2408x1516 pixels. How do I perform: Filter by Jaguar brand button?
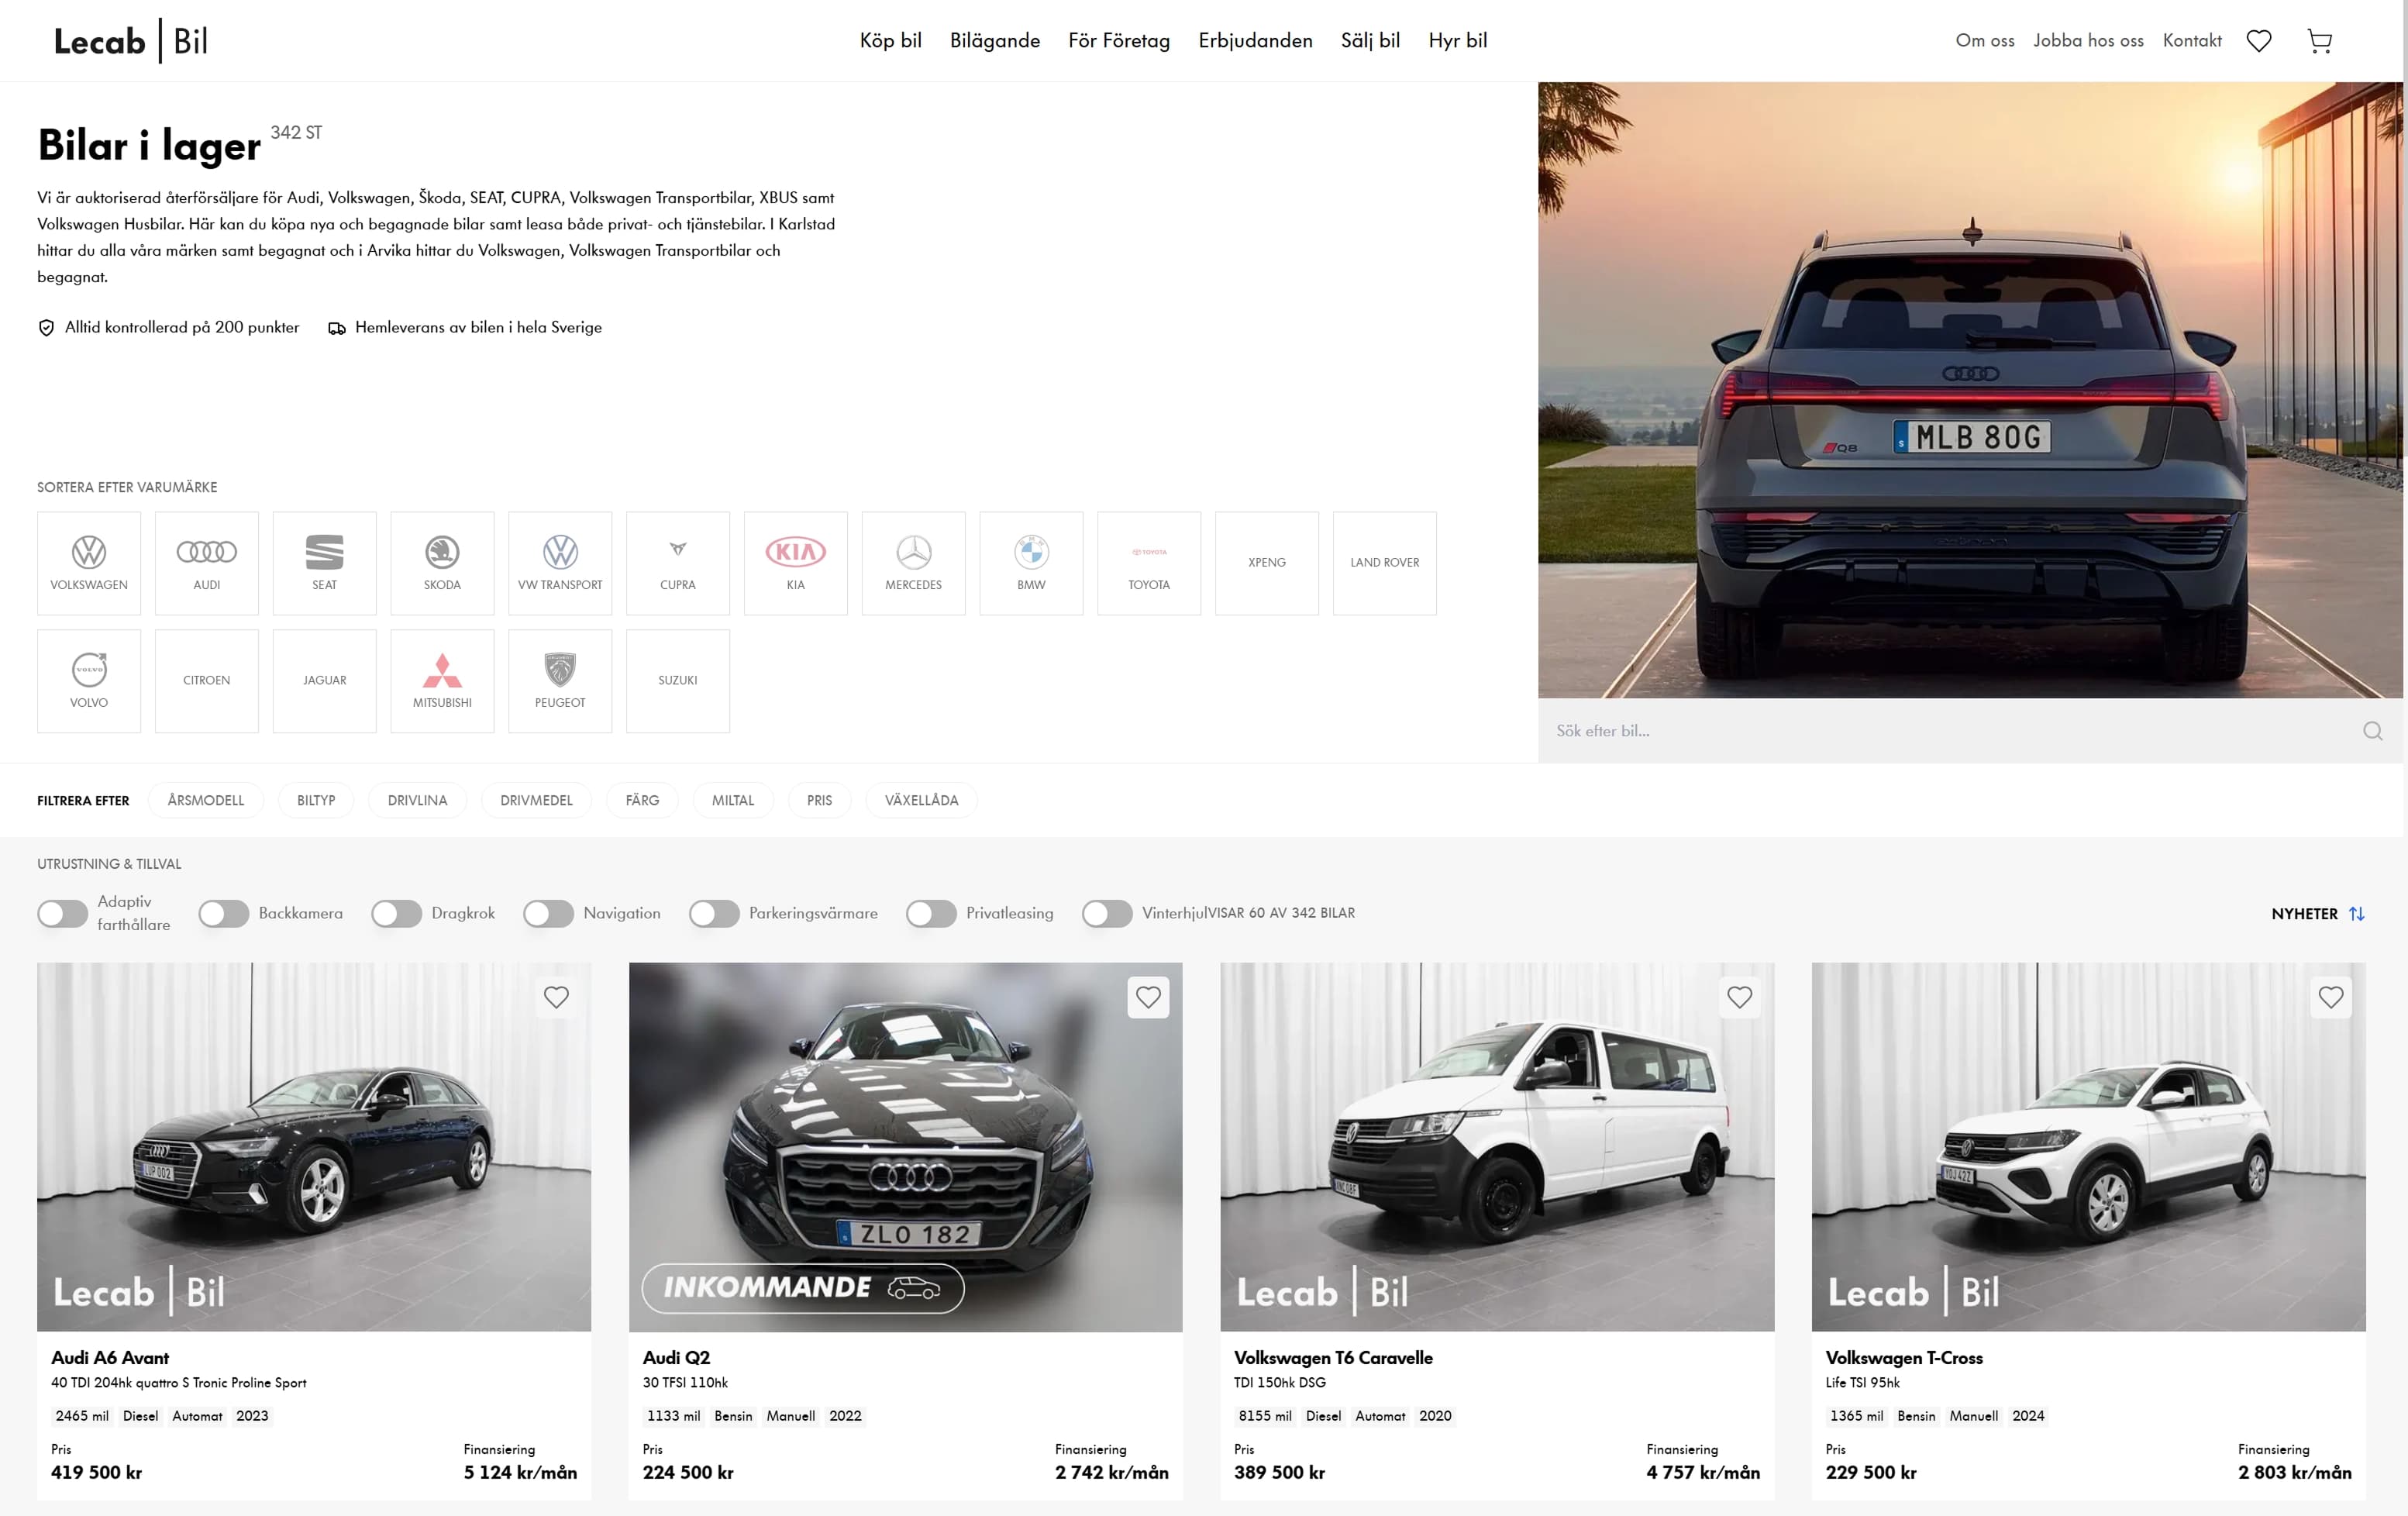pos(325,681)
